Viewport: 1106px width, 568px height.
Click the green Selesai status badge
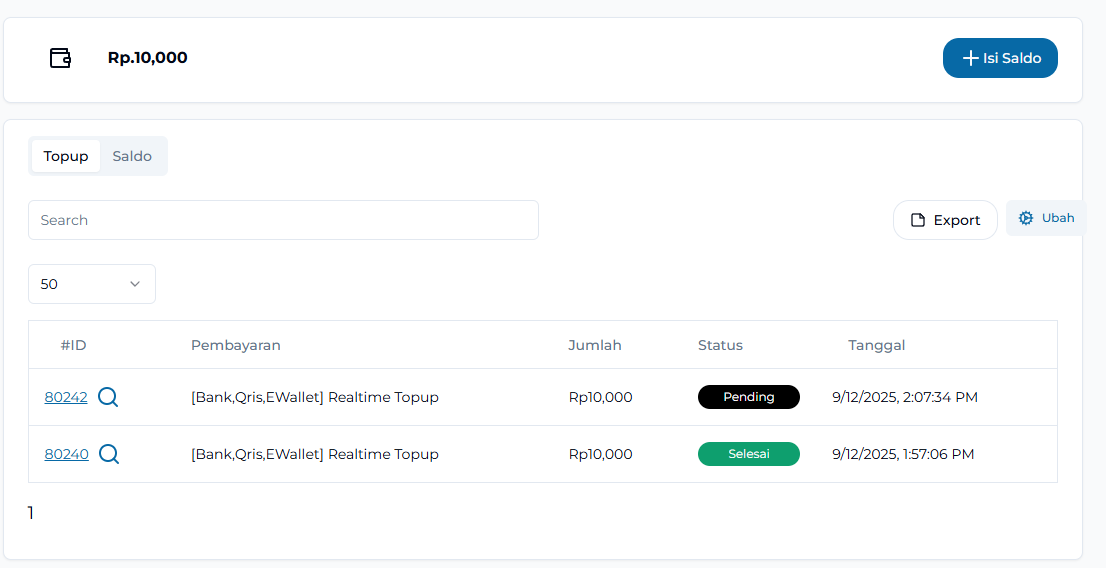click(x=749, y=454)
